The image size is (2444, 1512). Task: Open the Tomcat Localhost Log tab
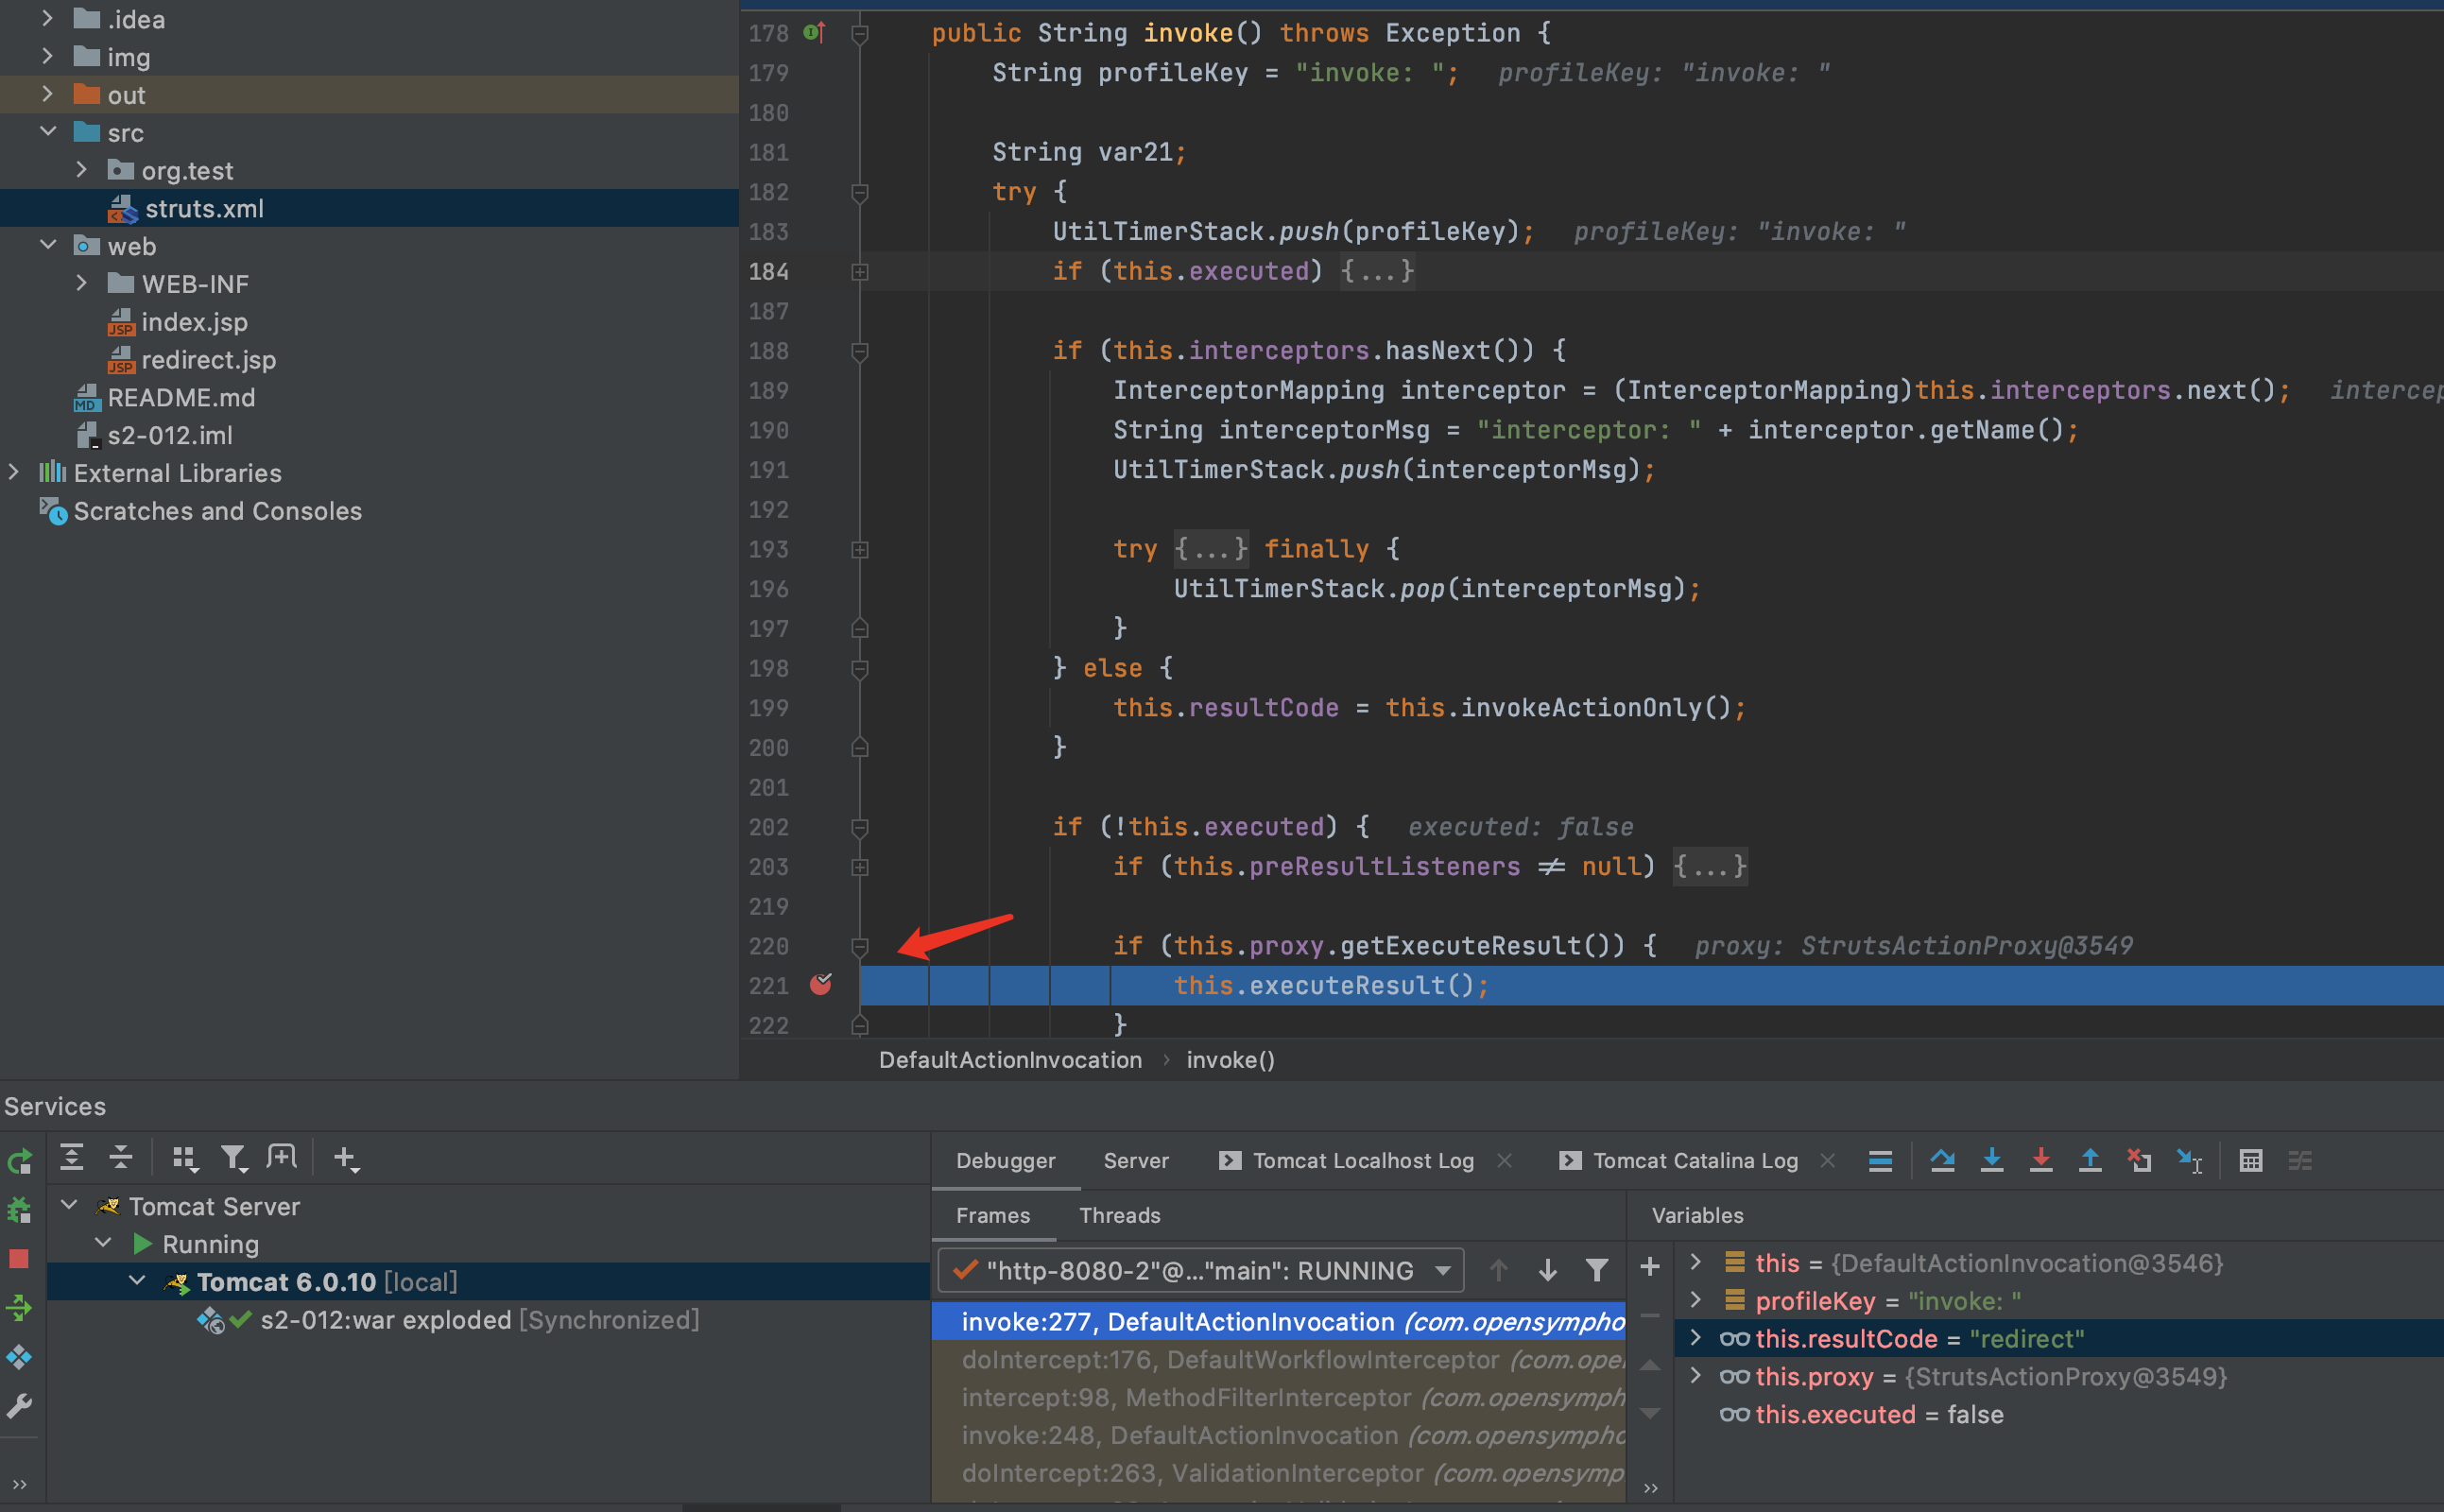pos(1363,1161)
